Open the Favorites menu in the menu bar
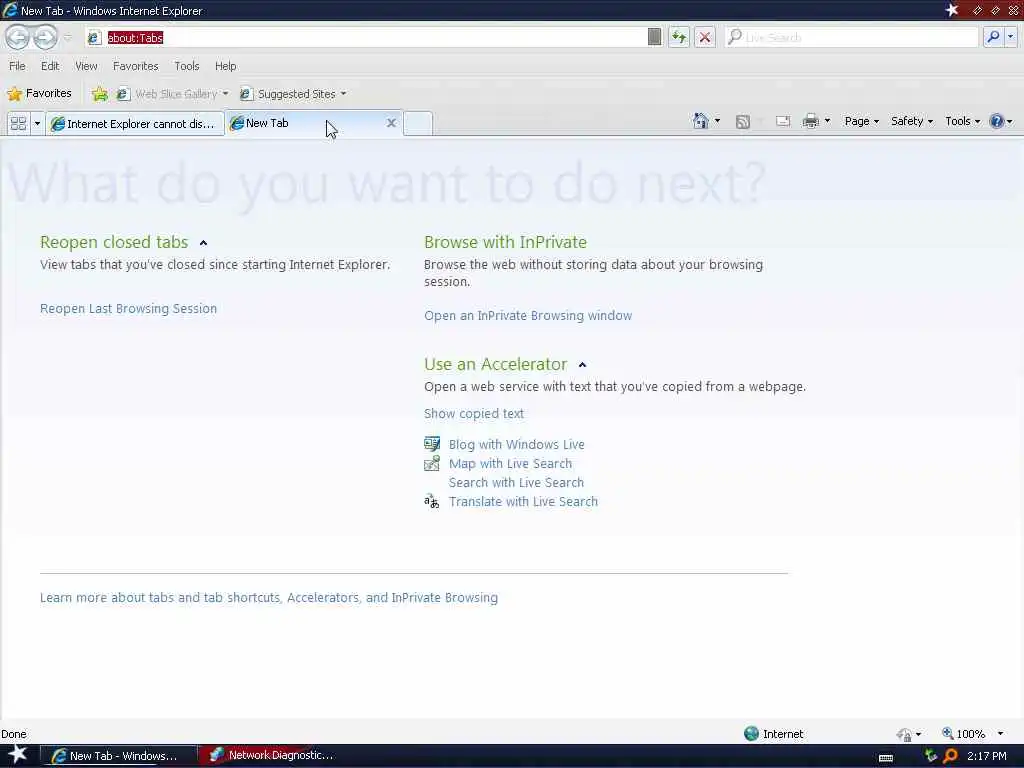The image size is (1024, 768). [135, 66]
